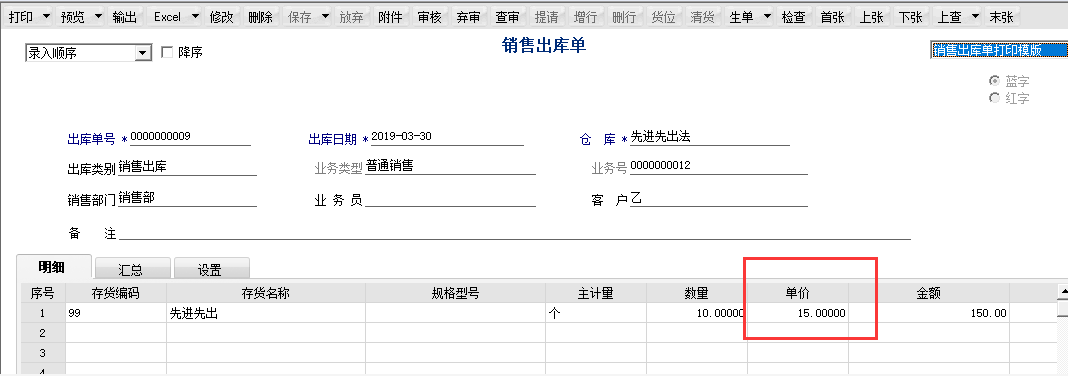Toggle the 降序 checkbox

[166, 52]
